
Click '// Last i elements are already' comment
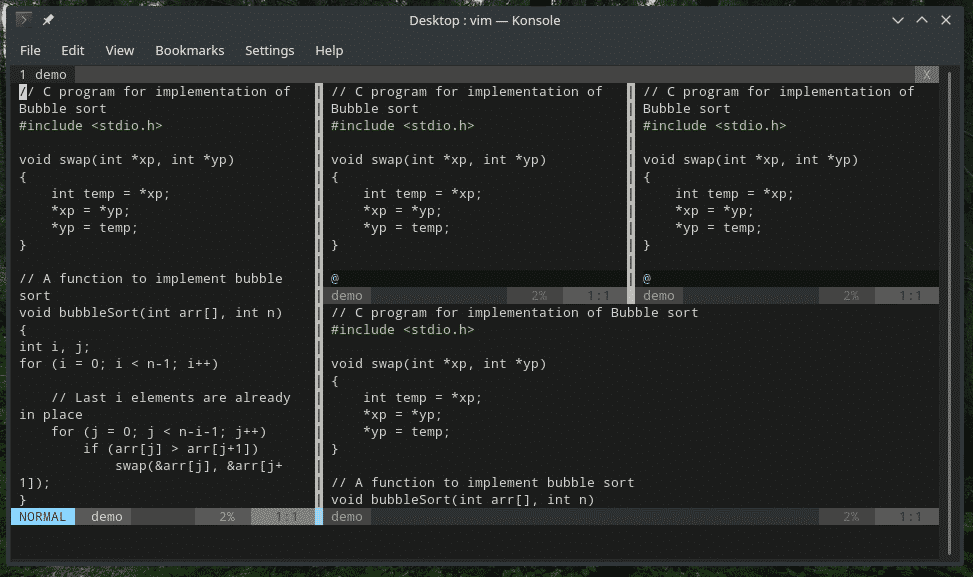[171, 398]
